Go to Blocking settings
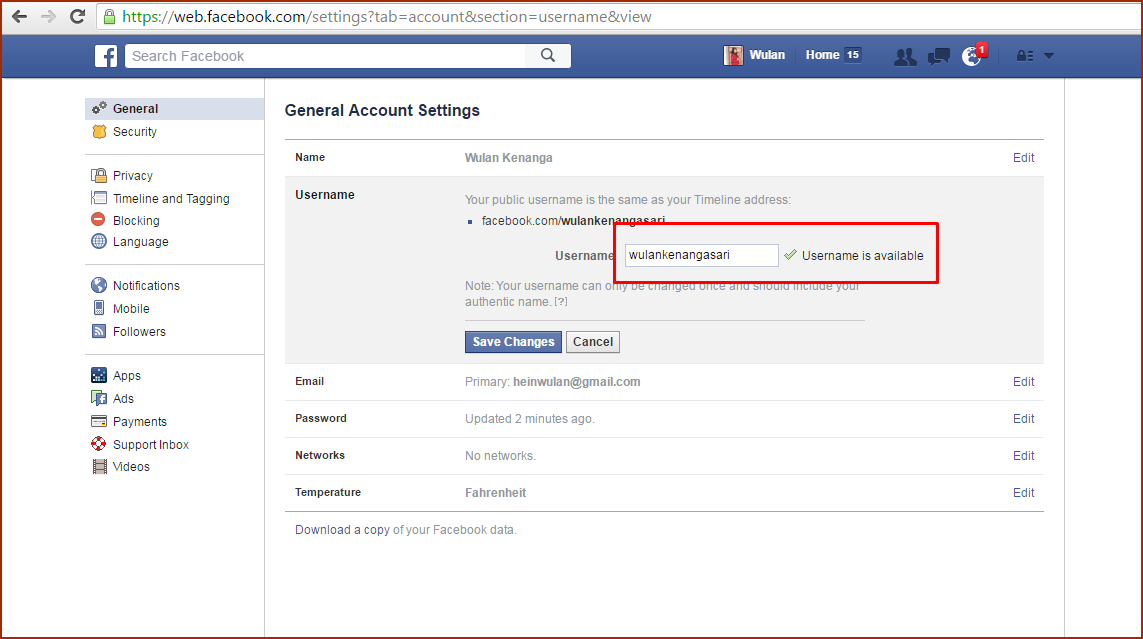 click(136, 221)
